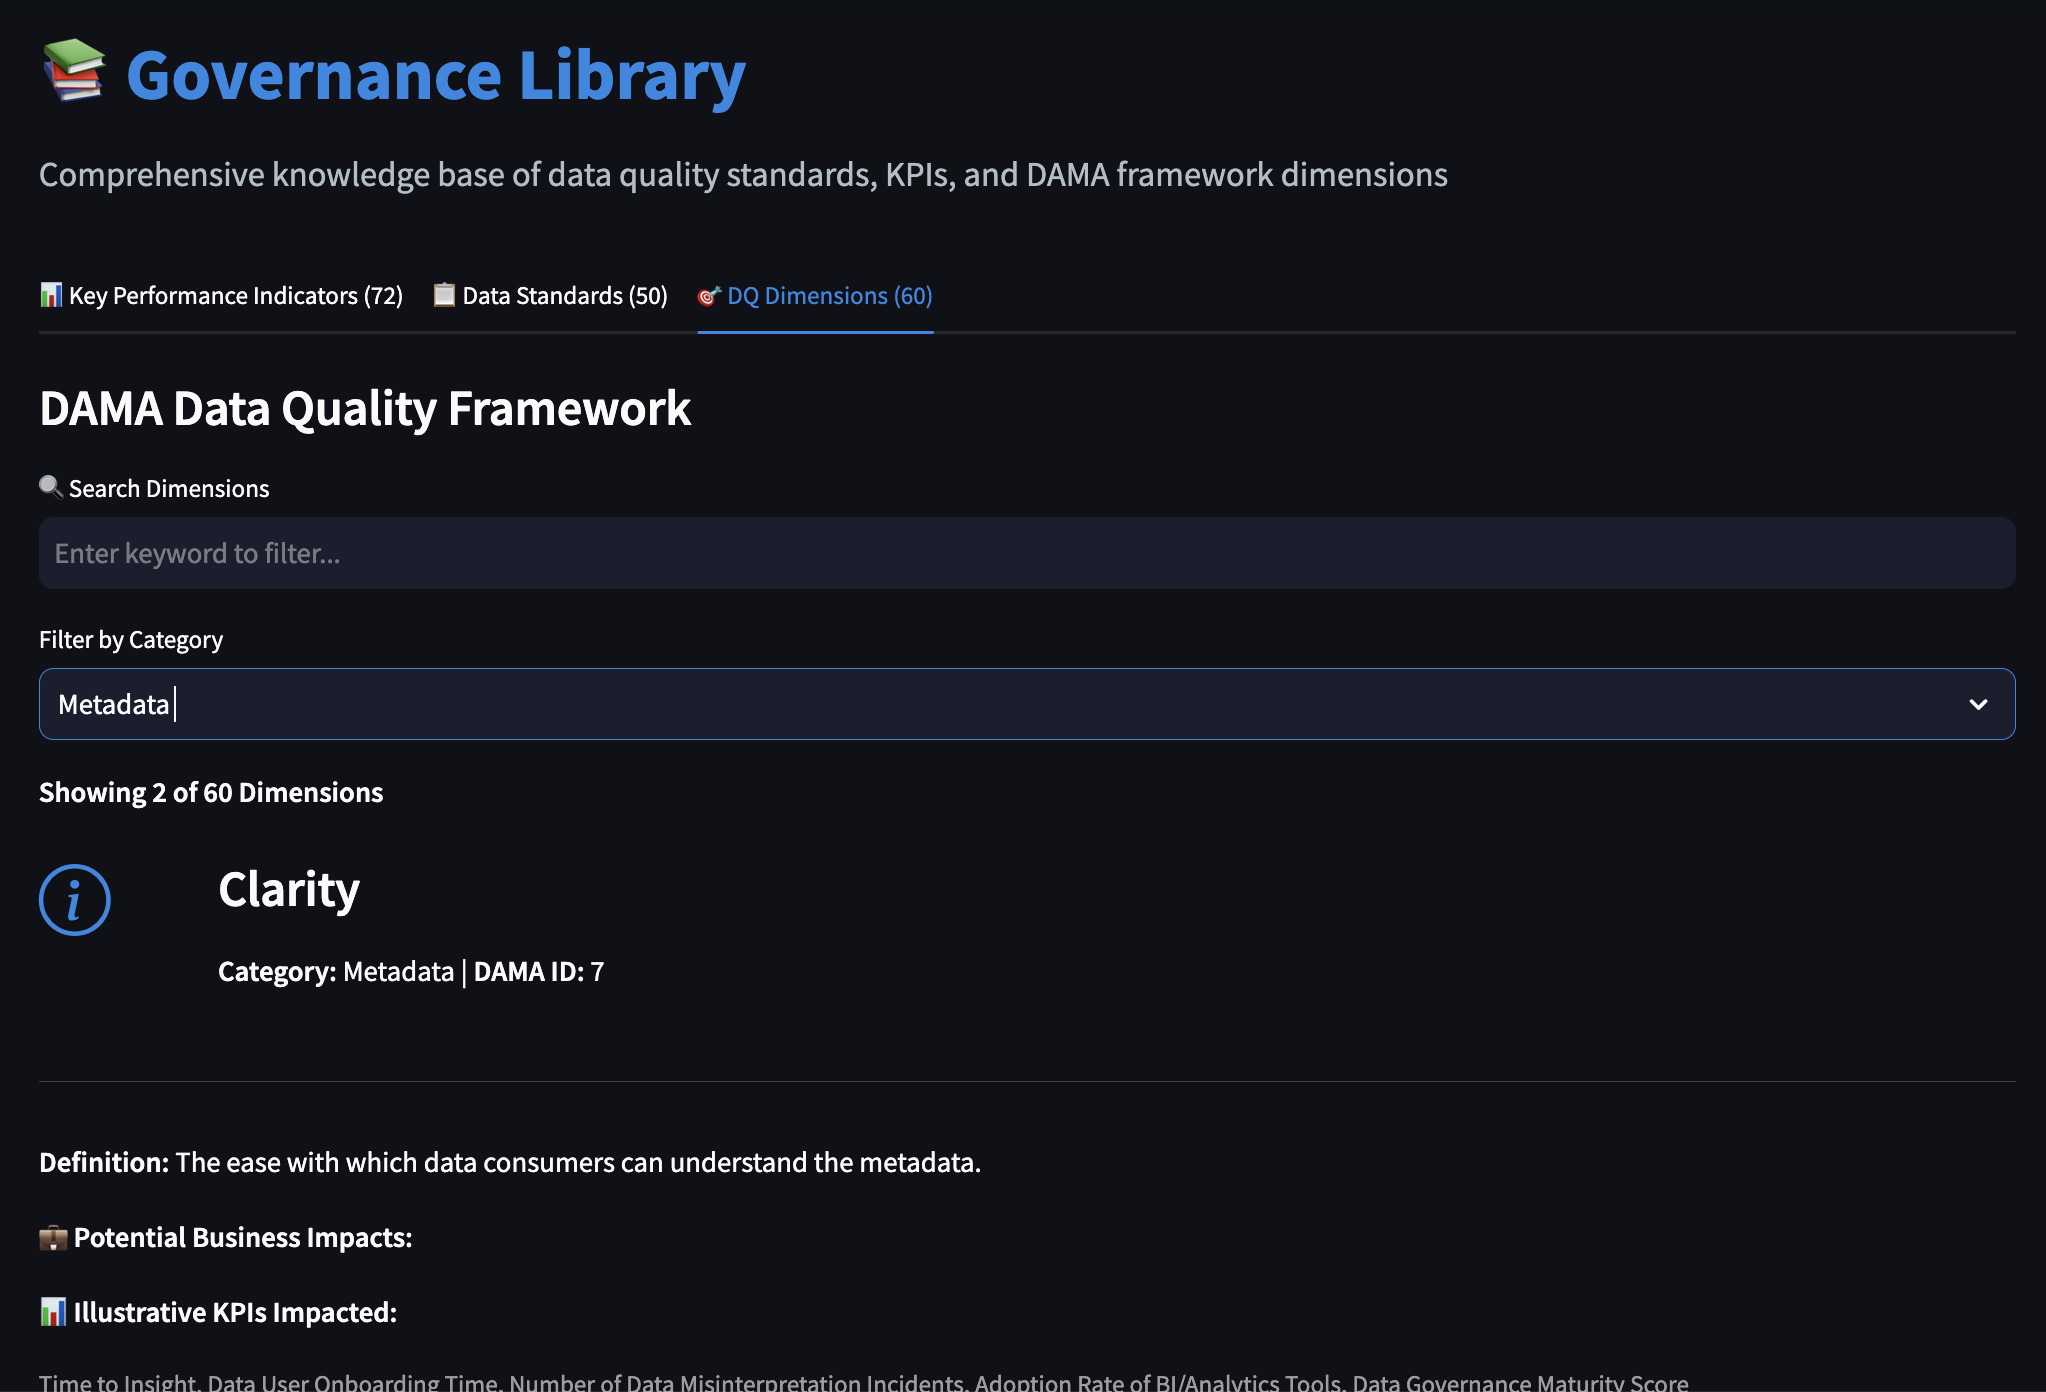The width and height of the screenshot is (2046, 1392).
Task: Click the magnifying glass Search Dimensions icon
Action: (x=50, y=487)
